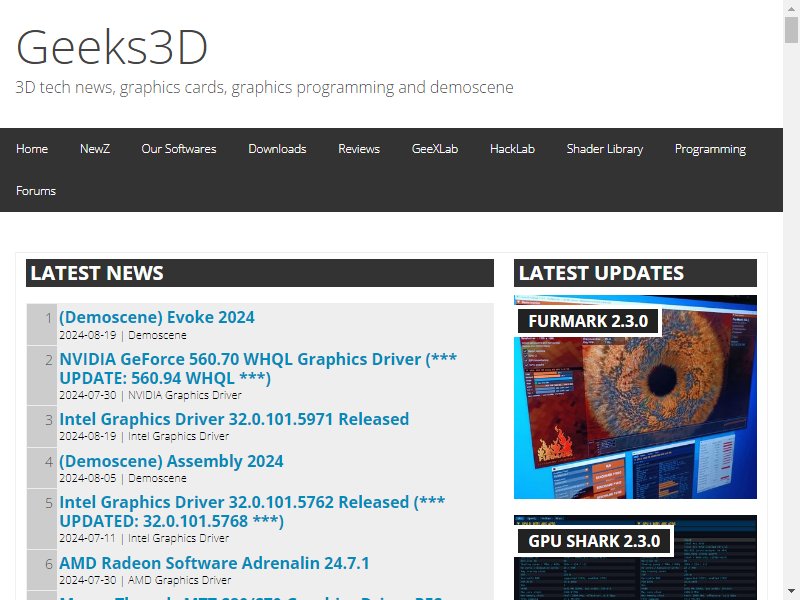800x600 pixels.
Task: Click the 2024-07-30 NVIDIA Graphics Driver line
Action: 151,395
